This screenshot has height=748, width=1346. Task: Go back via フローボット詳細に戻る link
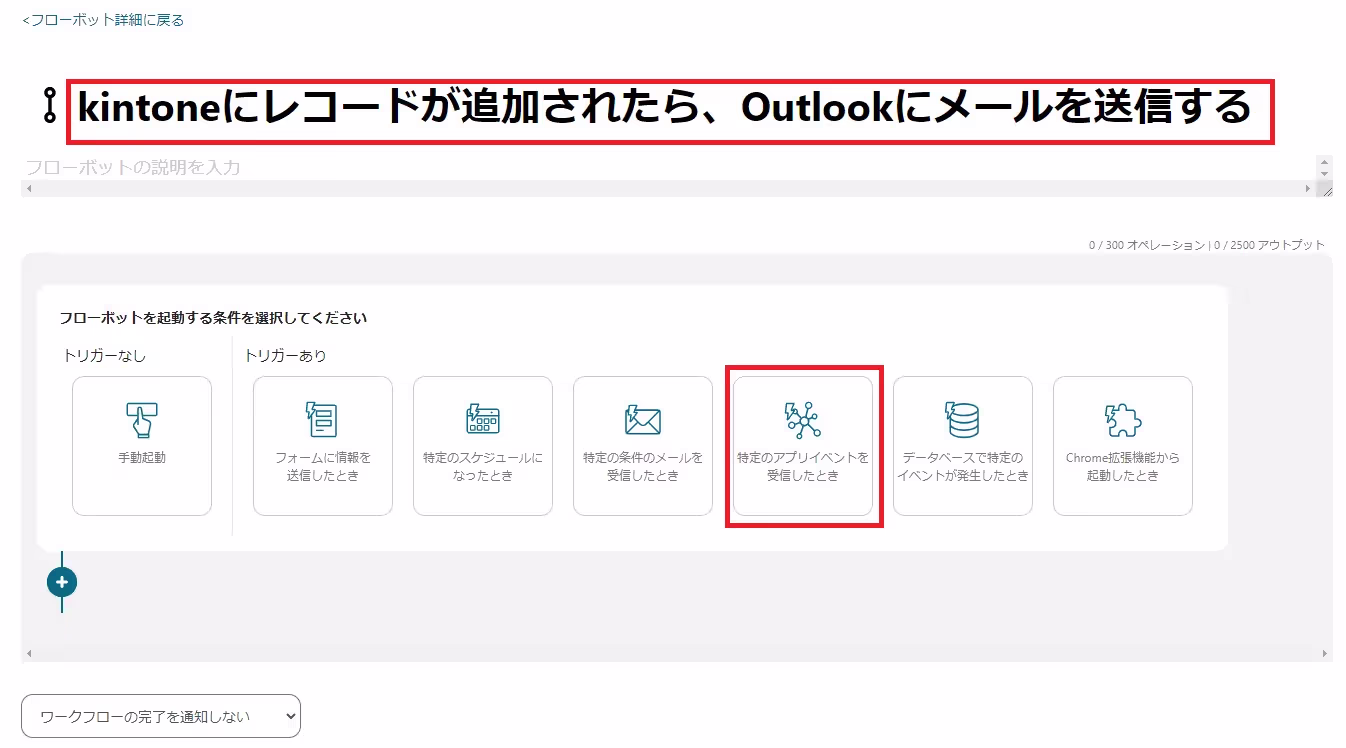(103, 20)
